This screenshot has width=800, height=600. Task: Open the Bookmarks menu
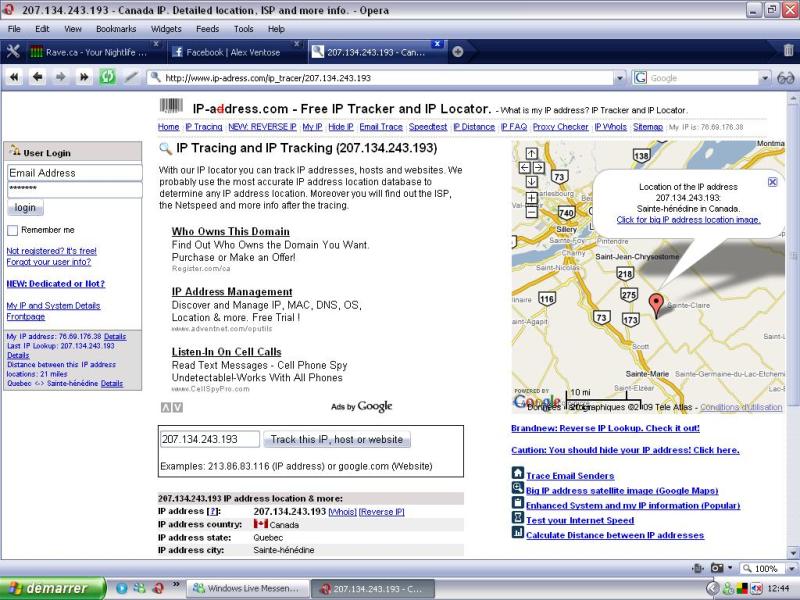click(x=116, y=29)
